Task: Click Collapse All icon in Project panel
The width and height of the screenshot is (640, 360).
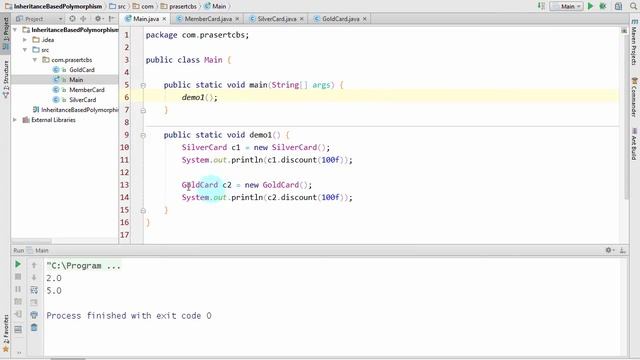Action: click(x=83, y=19)
